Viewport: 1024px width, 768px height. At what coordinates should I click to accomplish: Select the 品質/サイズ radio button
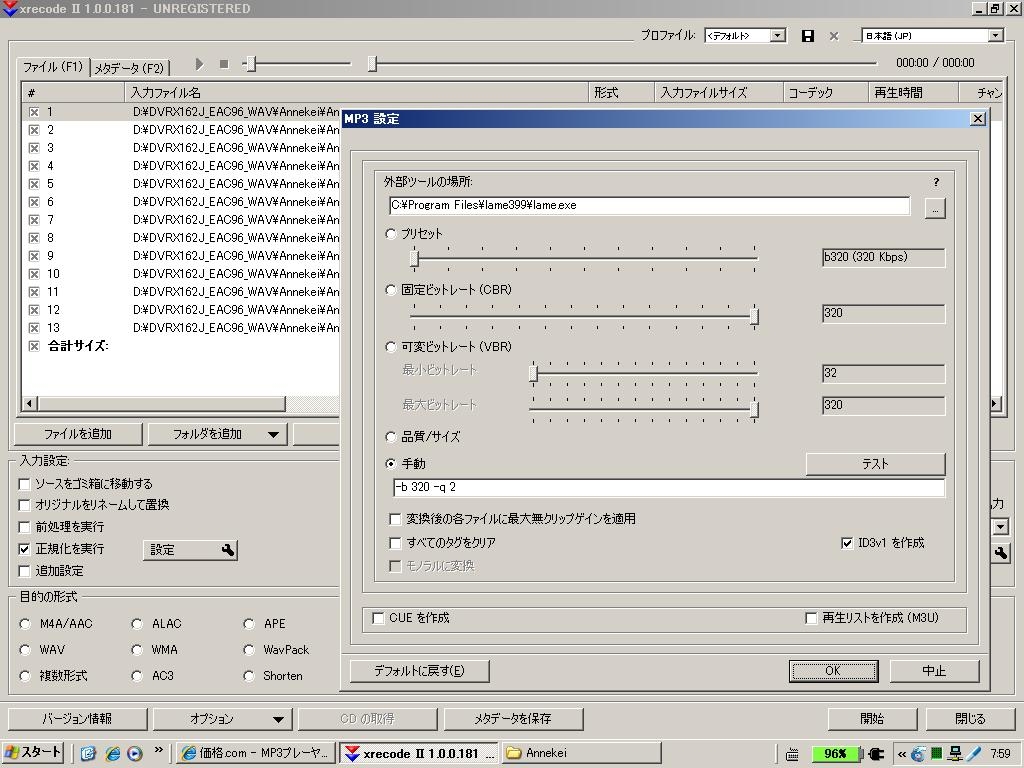coord(391,437)
